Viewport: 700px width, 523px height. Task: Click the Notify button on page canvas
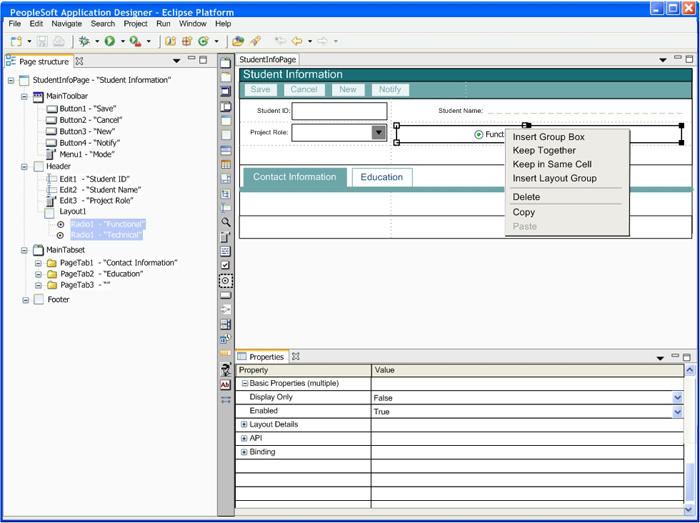click(390, 89)
